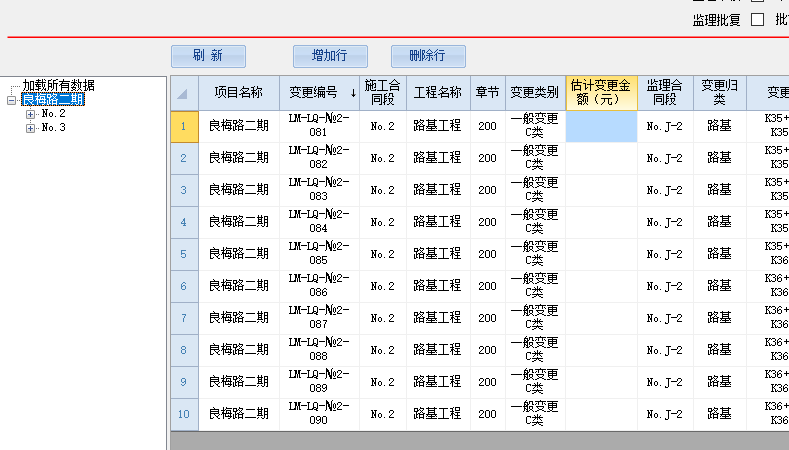The image size is (789, 450).
Task: Click the select-all corner of the grid
Action: coord(185,93)
